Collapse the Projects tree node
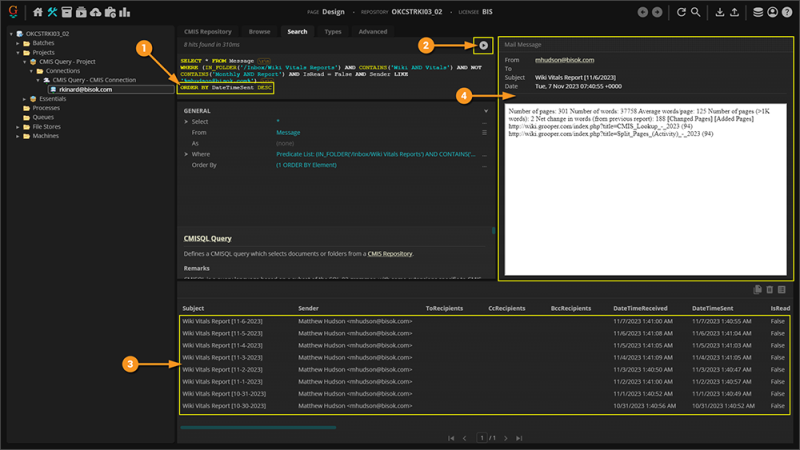Image resolution: width=800 pixels, height=450 pixels. (x=20, y=53)
